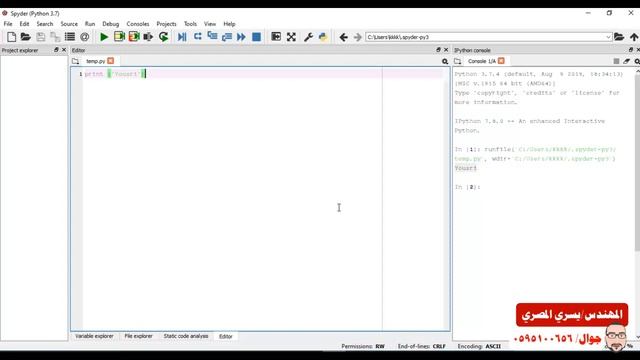
Task: Change to the parent directory up arrow
Action: [x=634, y=37]
